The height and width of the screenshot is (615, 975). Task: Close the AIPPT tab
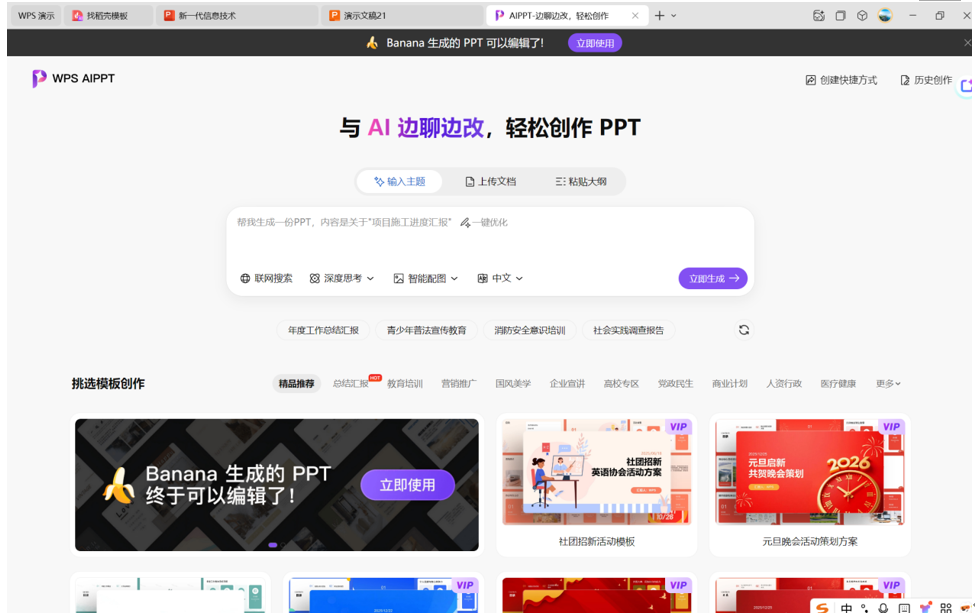635,16
